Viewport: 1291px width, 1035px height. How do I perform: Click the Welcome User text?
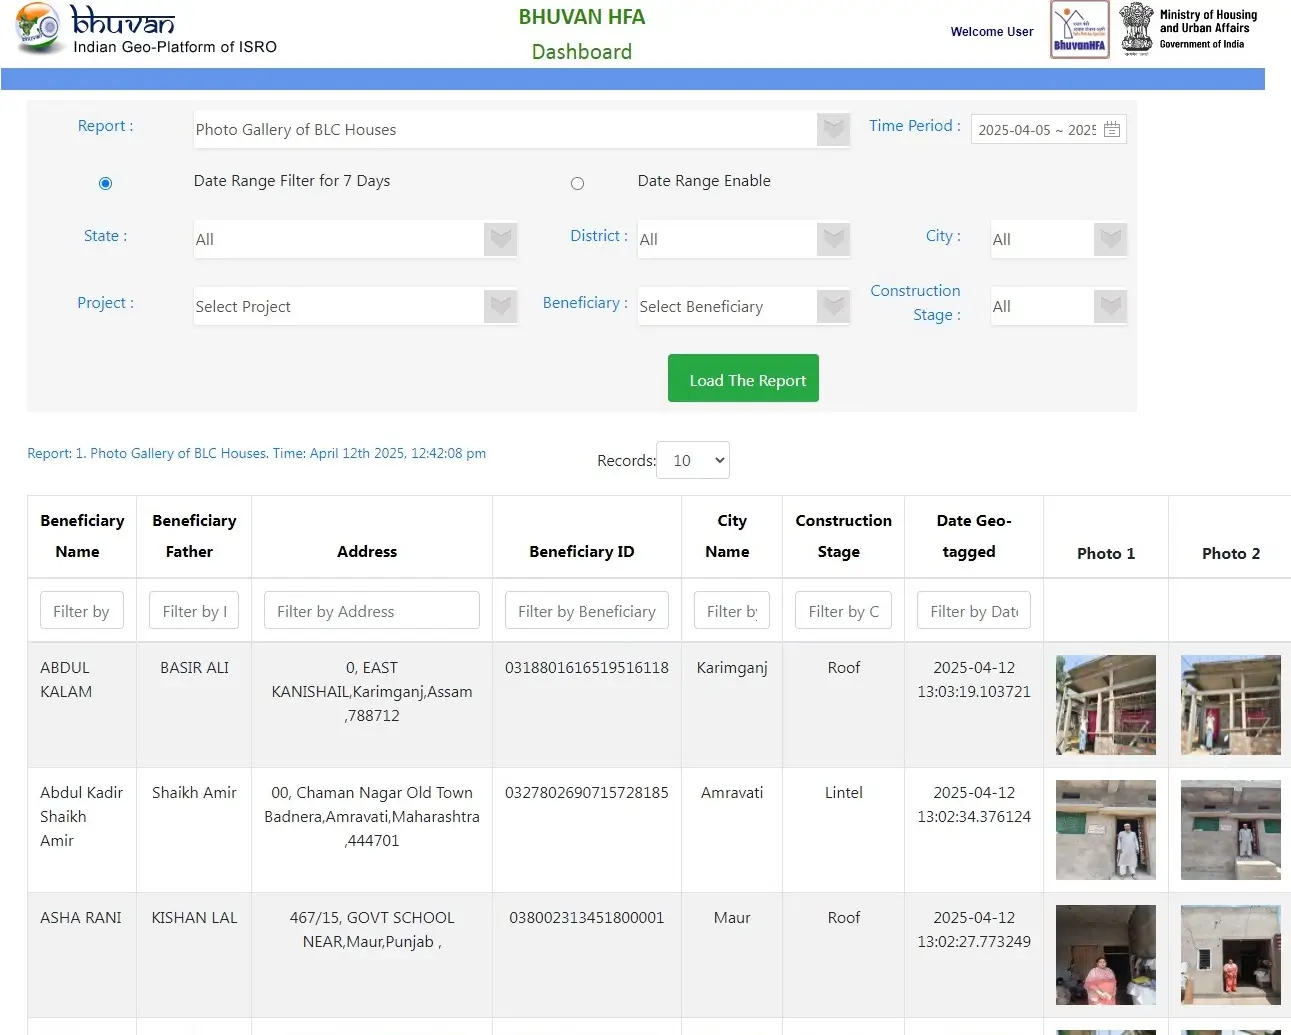(992, 32)
